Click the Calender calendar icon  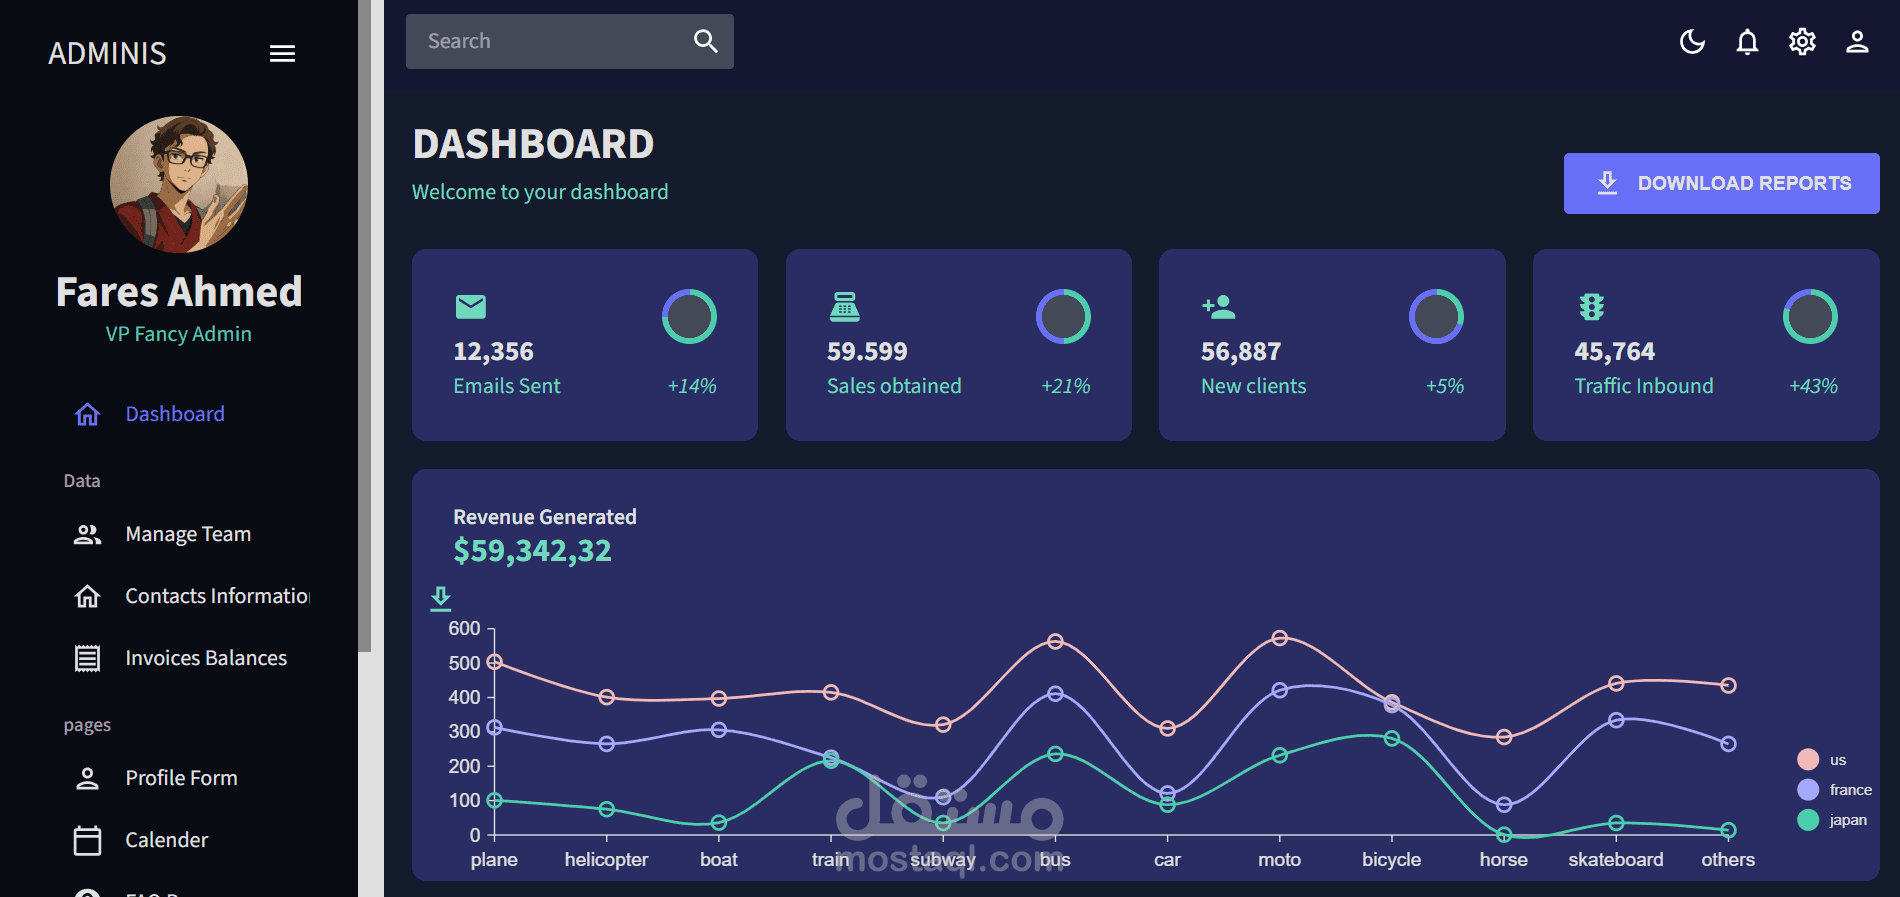click(88, 840)
